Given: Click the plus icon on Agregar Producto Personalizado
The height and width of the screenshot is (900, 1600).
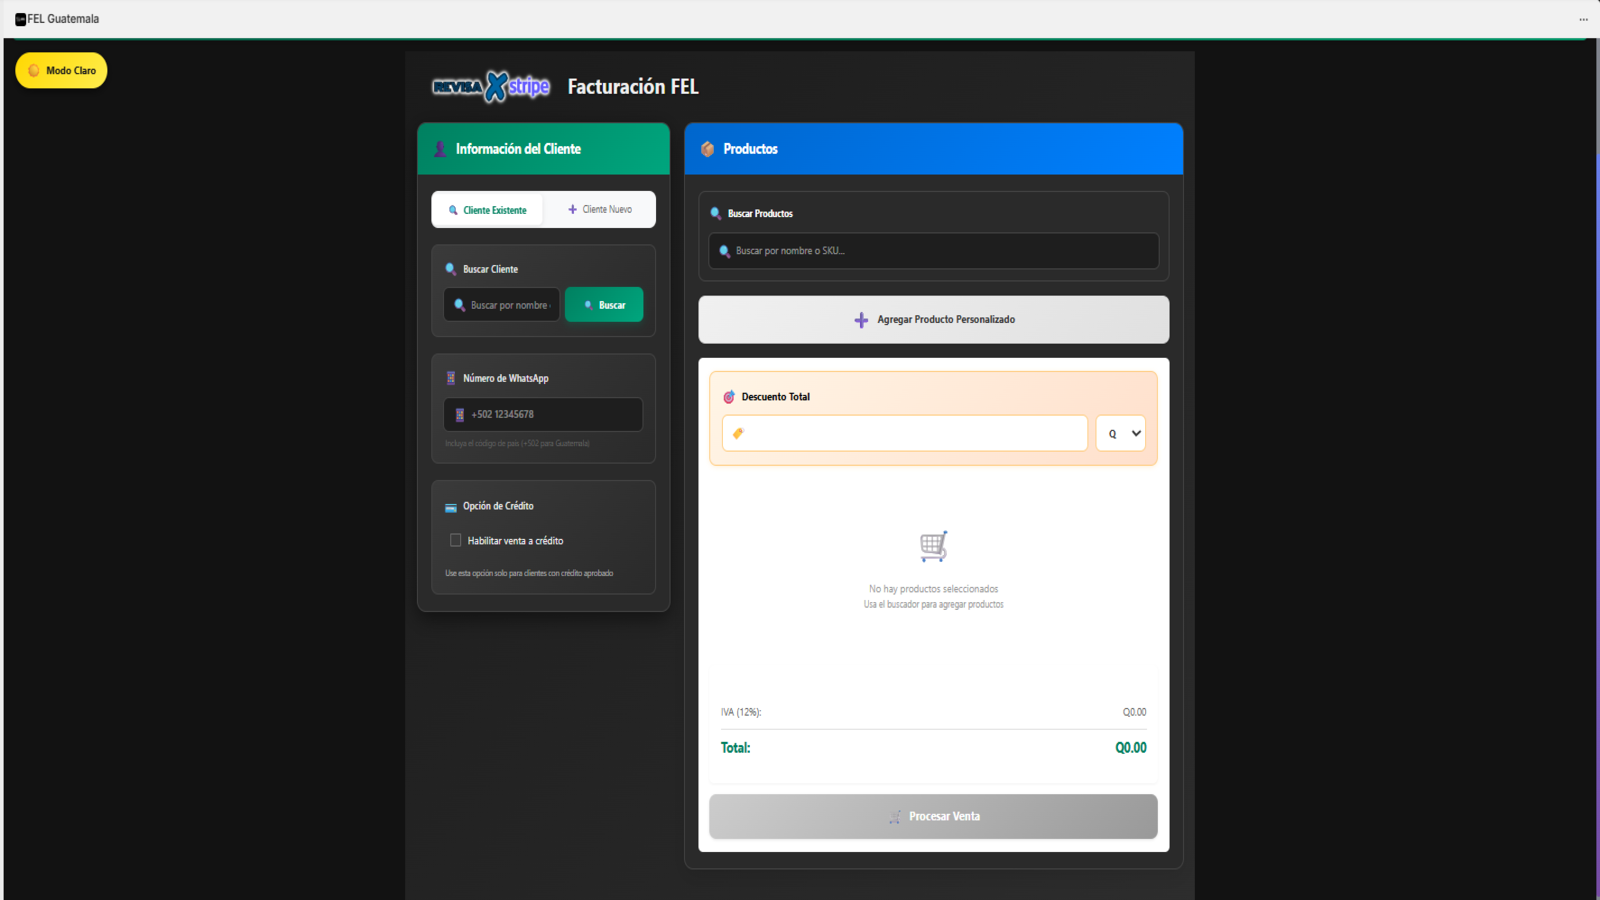Looking at the screenshot, I should [x=861, y=320].
